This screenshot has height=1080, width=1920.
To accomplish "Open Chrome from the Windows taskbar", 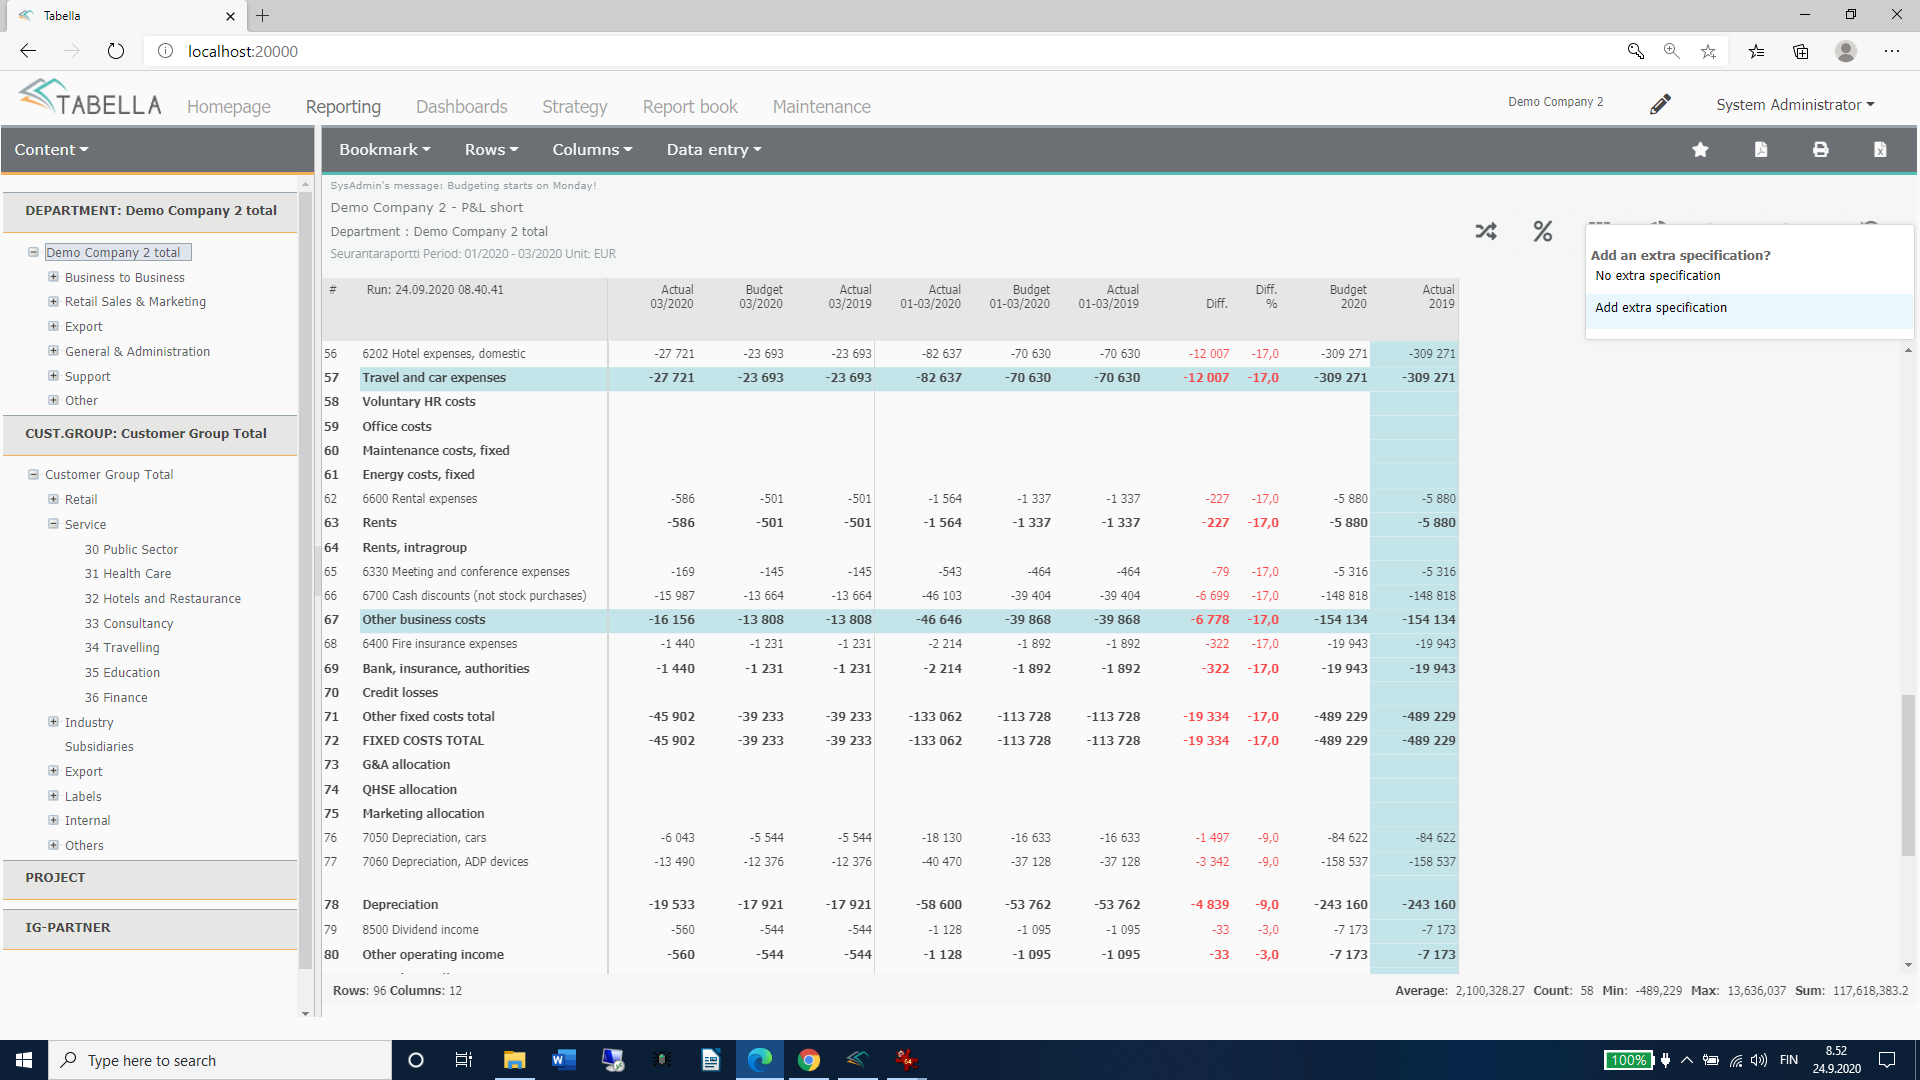I will pos(808,1060).
